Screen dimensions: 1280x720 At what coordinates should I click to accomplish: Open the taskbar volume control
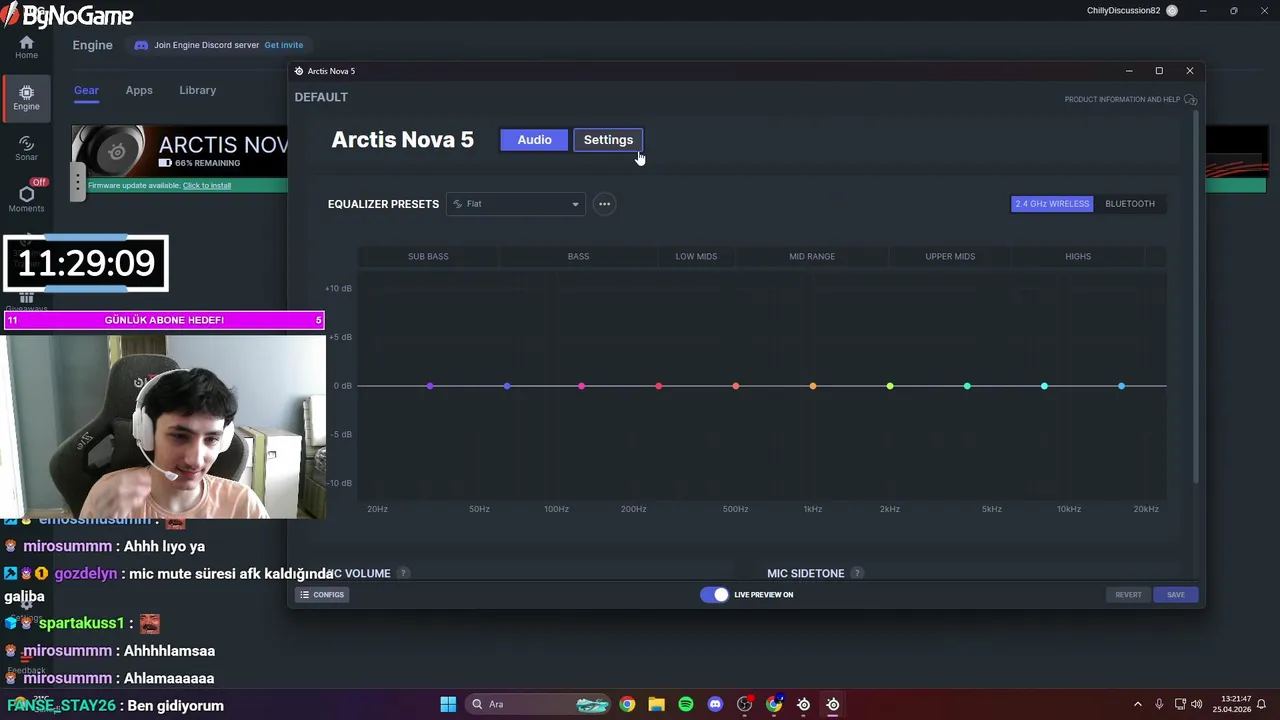(x=1199, y=704)
